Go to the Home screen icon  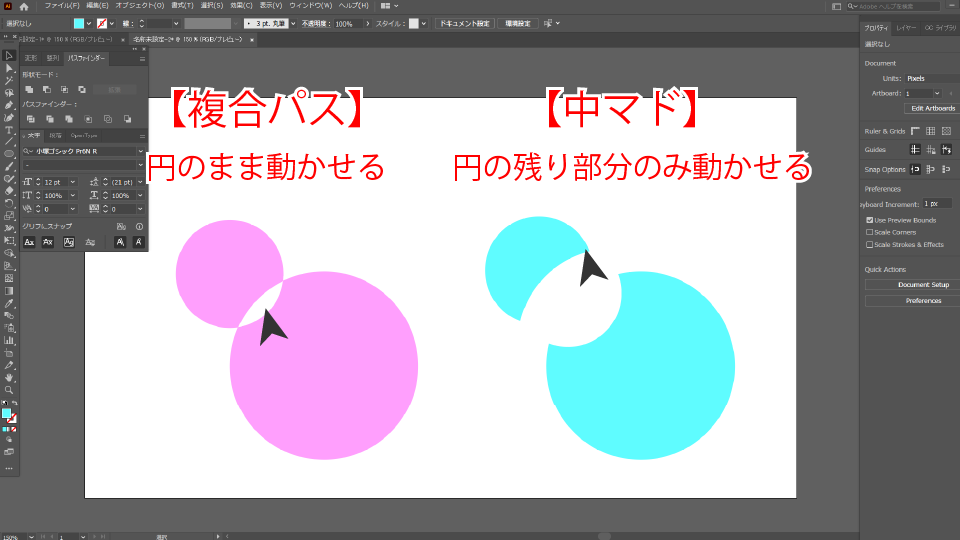pos(24,6)
